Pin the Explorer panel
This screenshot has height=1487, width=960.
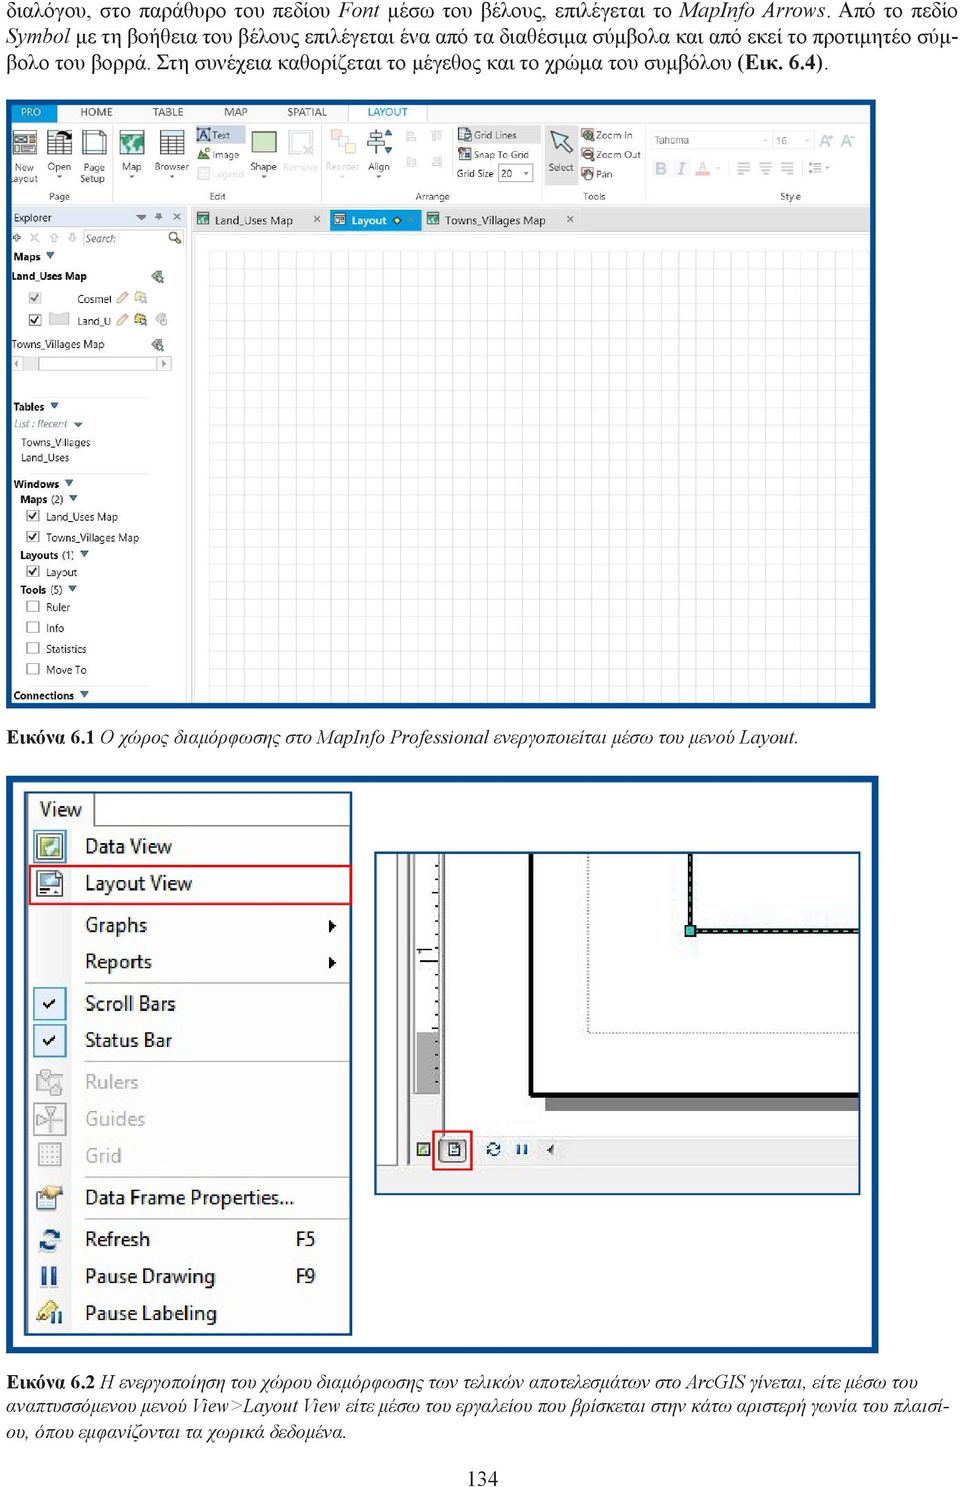tap(158, 217)
